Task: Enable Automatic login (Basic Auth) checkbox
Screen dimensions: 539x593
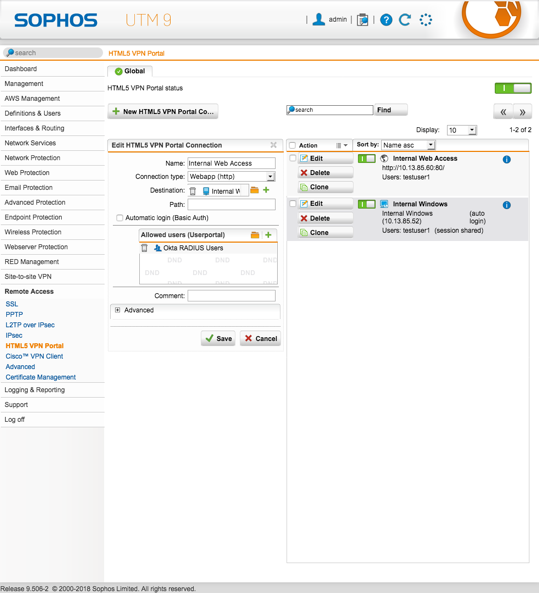Action: tap(120, 218)
